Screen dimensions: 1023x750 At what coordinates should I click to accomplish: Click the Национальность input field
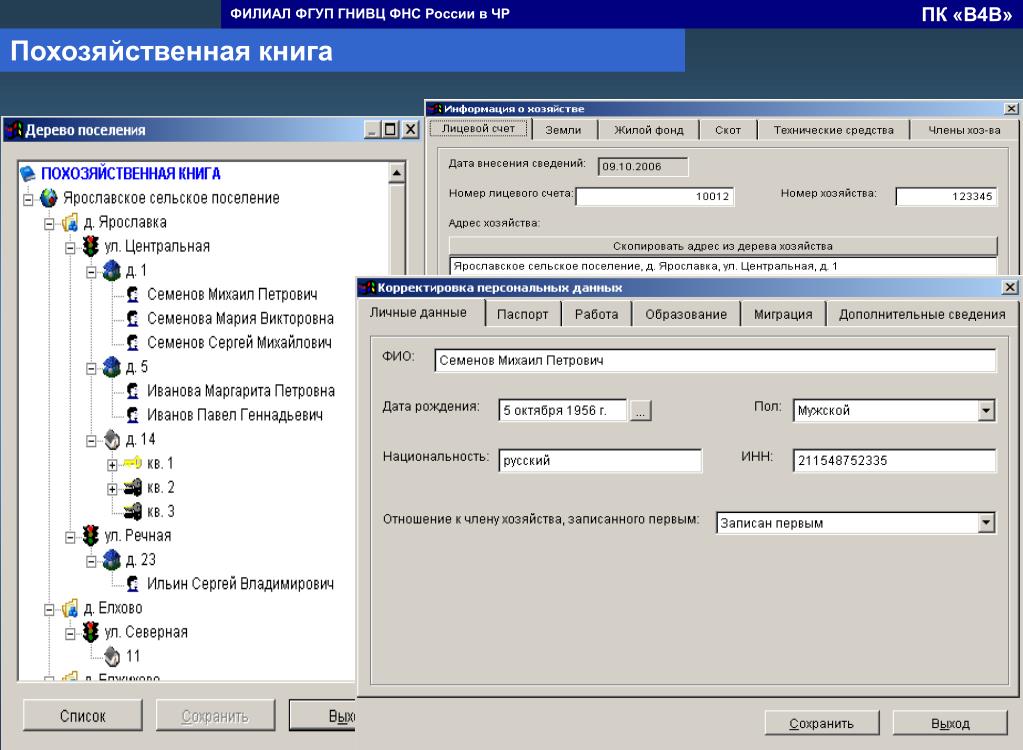pyautogui.click(x=600, y=460)
